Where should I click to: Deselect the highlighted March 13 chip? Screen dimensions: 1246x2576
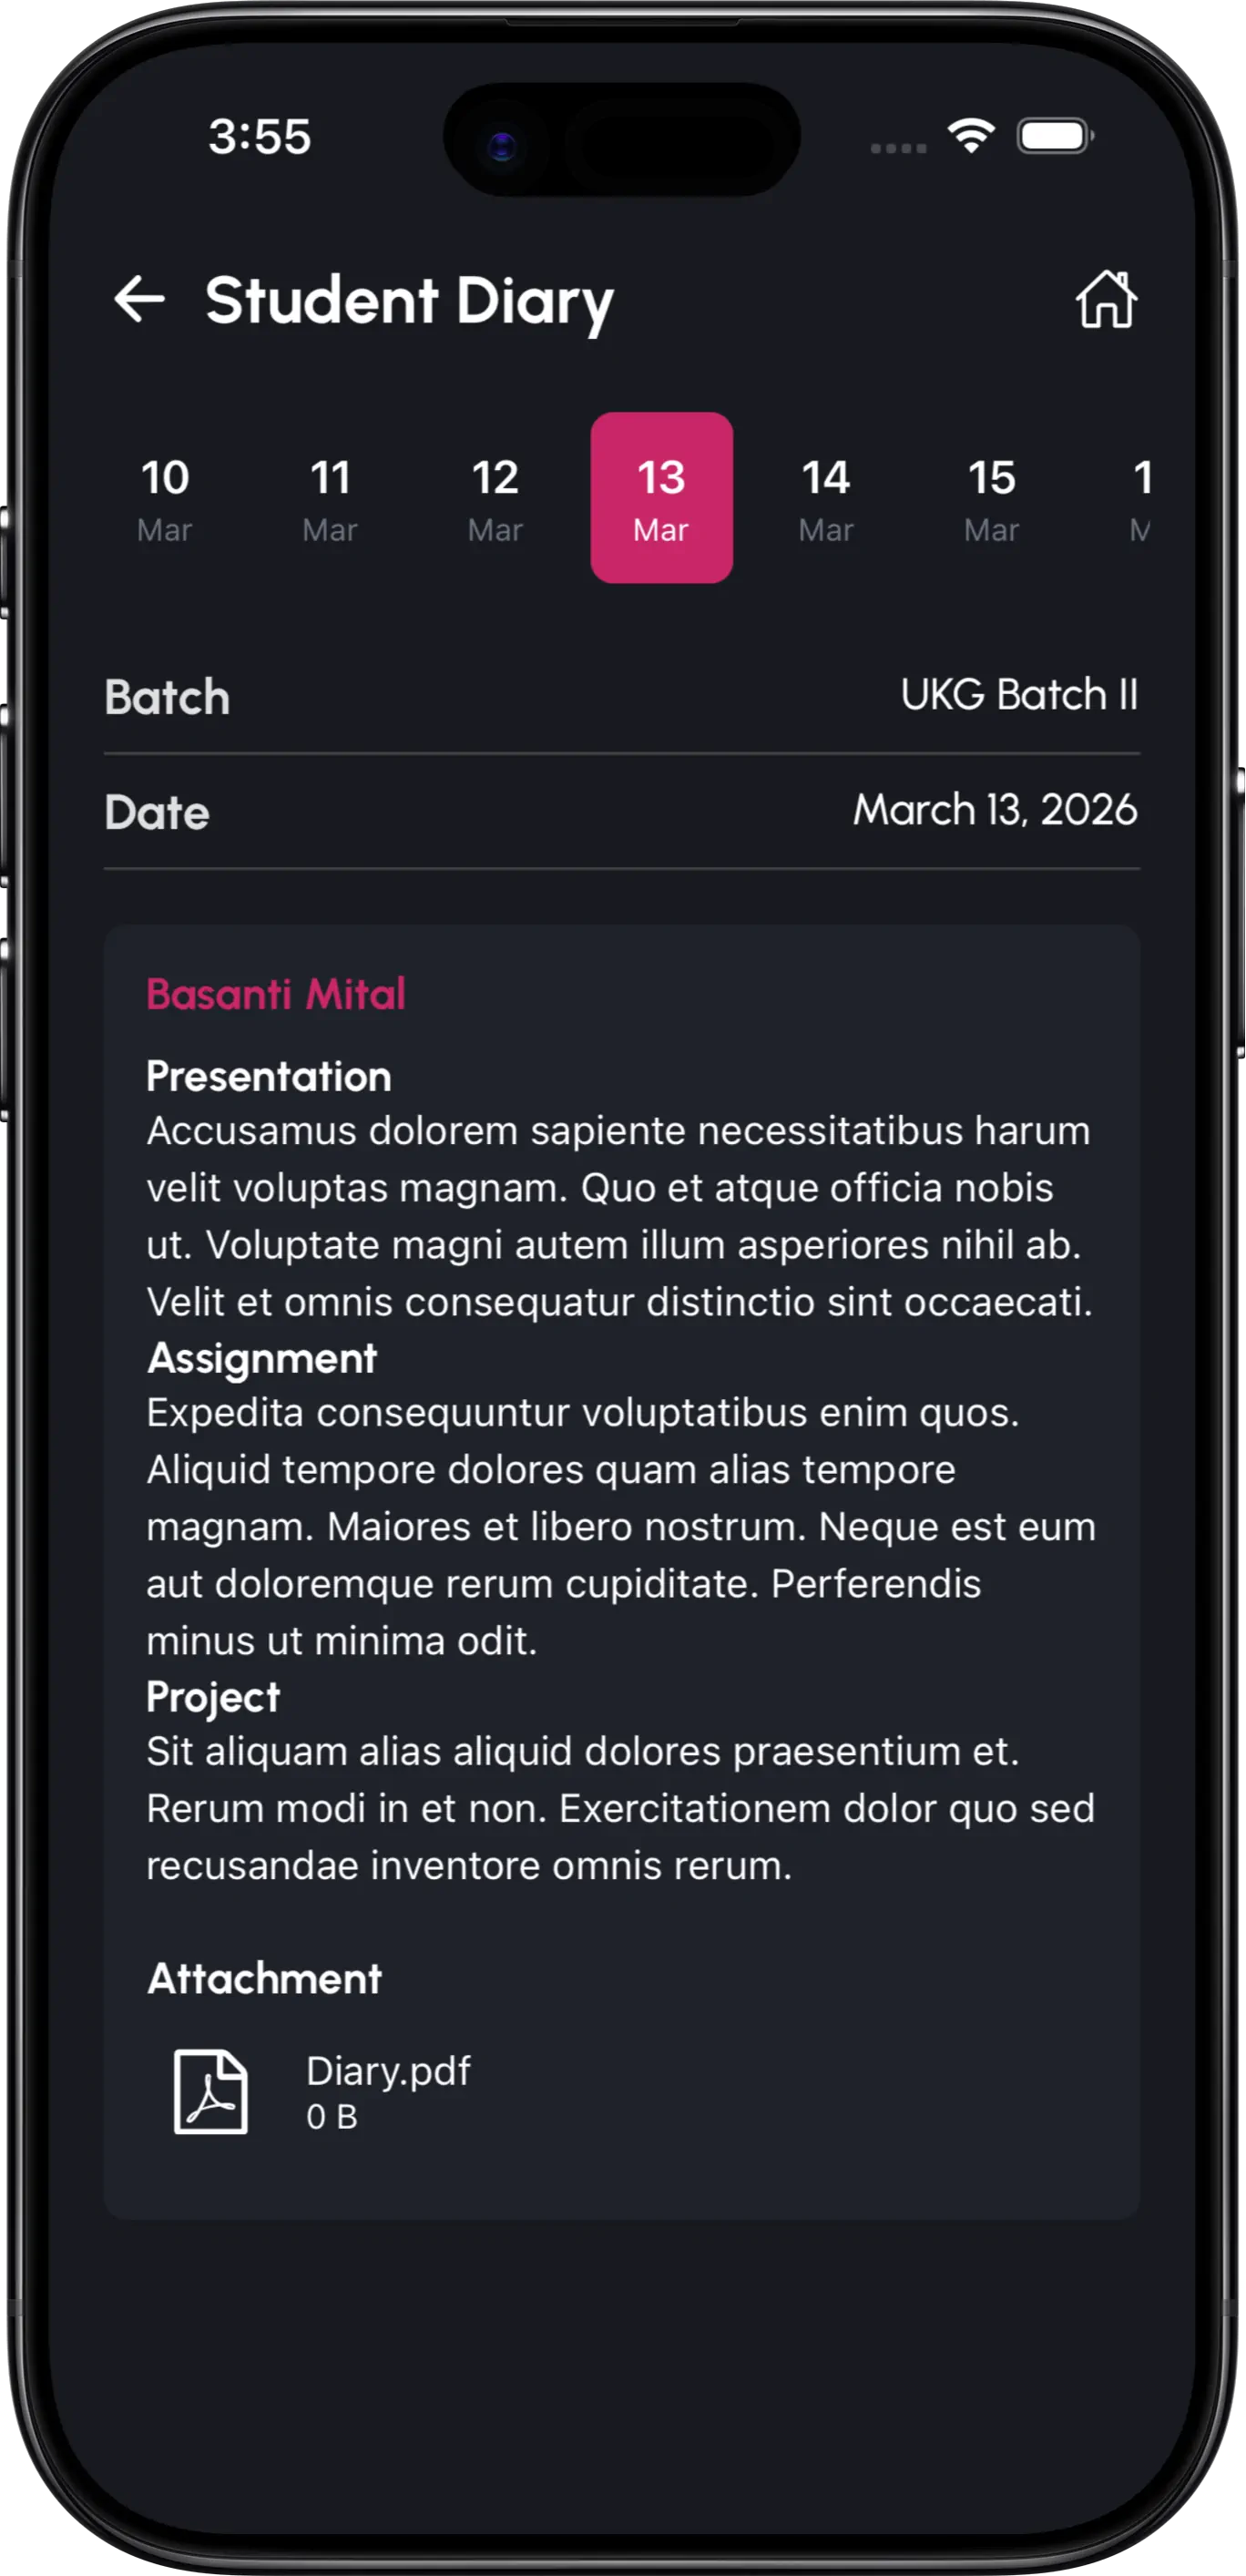point(661,497)
